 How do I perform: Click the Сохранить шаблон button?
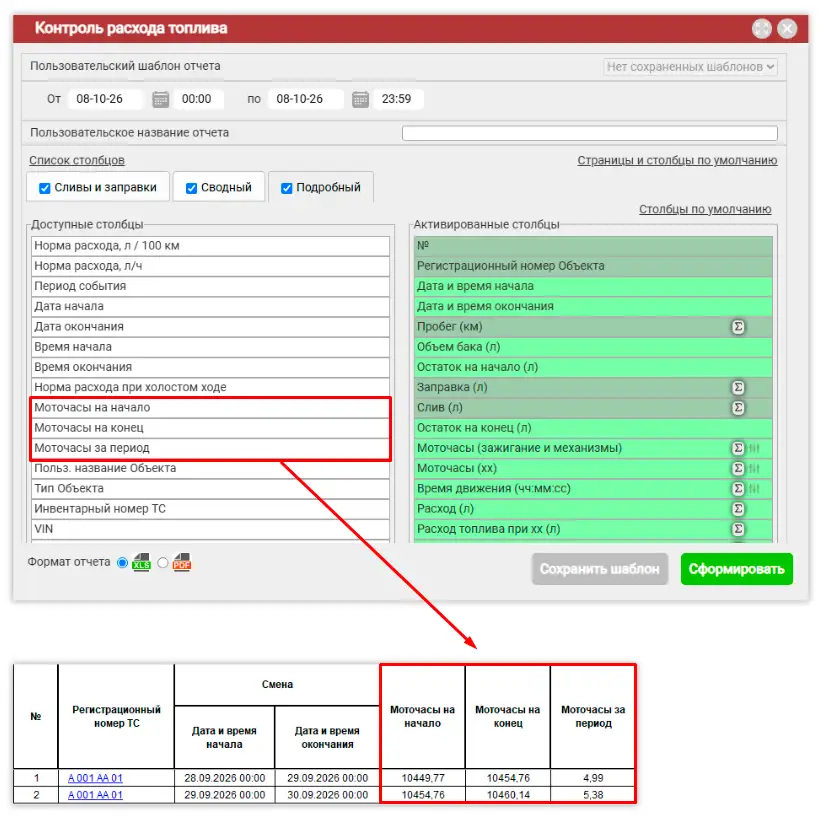pos(600,569)
